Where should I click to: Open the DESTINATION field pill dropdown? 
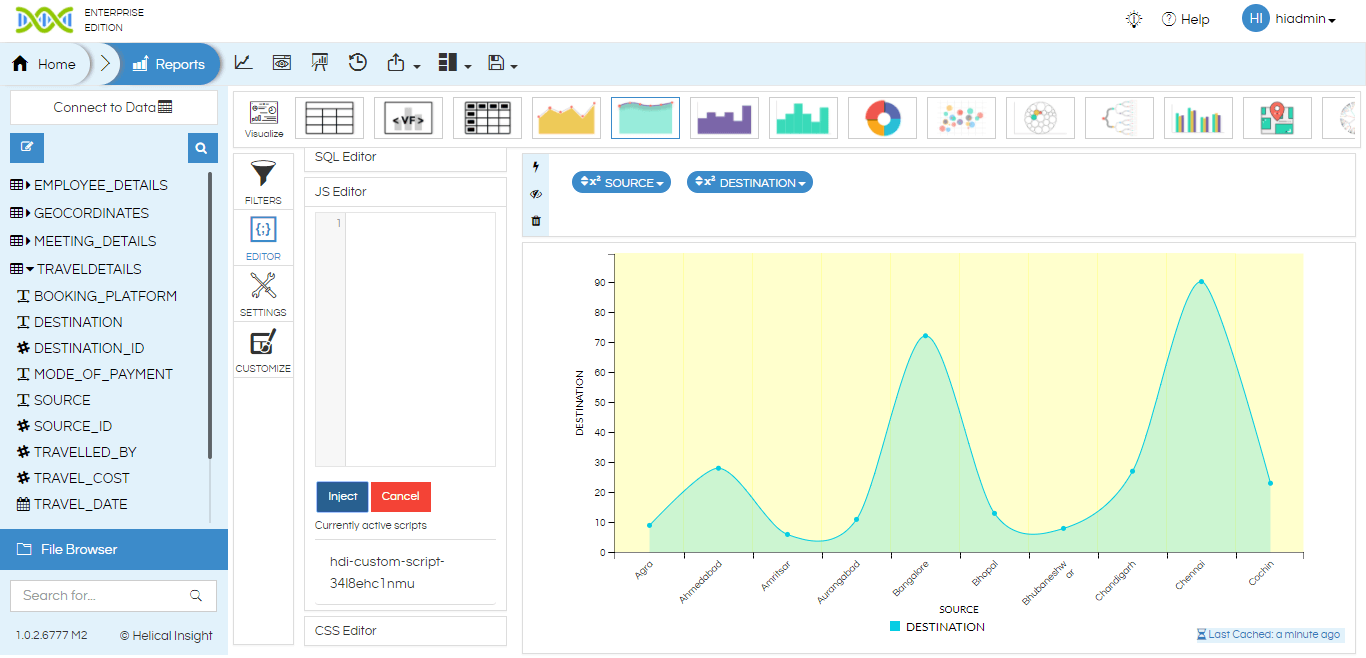pyautogui.click(x=750, y=183)
